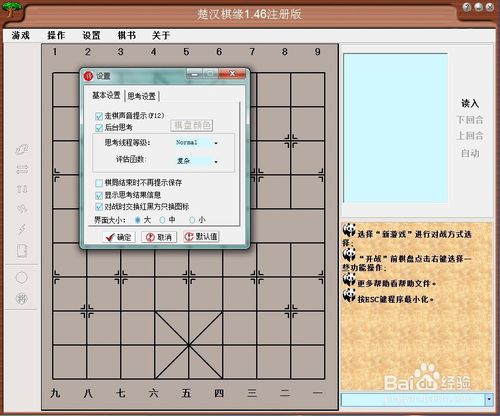Toggle 对战时交换红黑方只换图标 checkbox
The width and height of the screenshot is (500, 416).
[x=99, y=207]
